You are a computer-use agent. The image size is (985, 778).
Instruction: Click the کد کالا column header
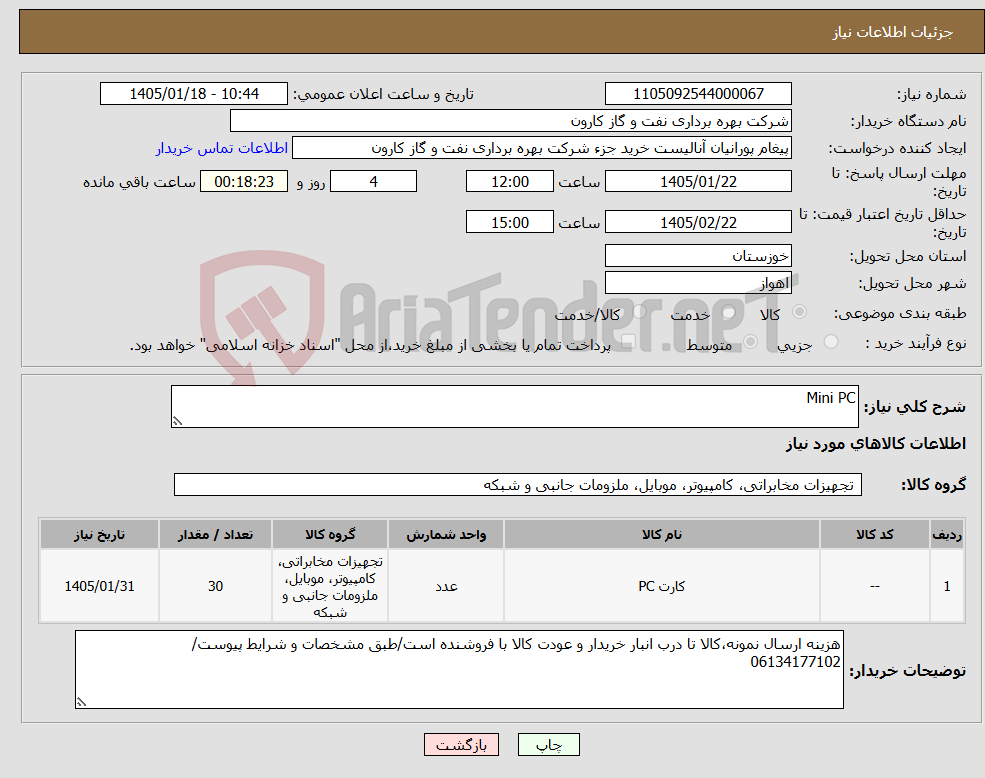coord(874,534)
